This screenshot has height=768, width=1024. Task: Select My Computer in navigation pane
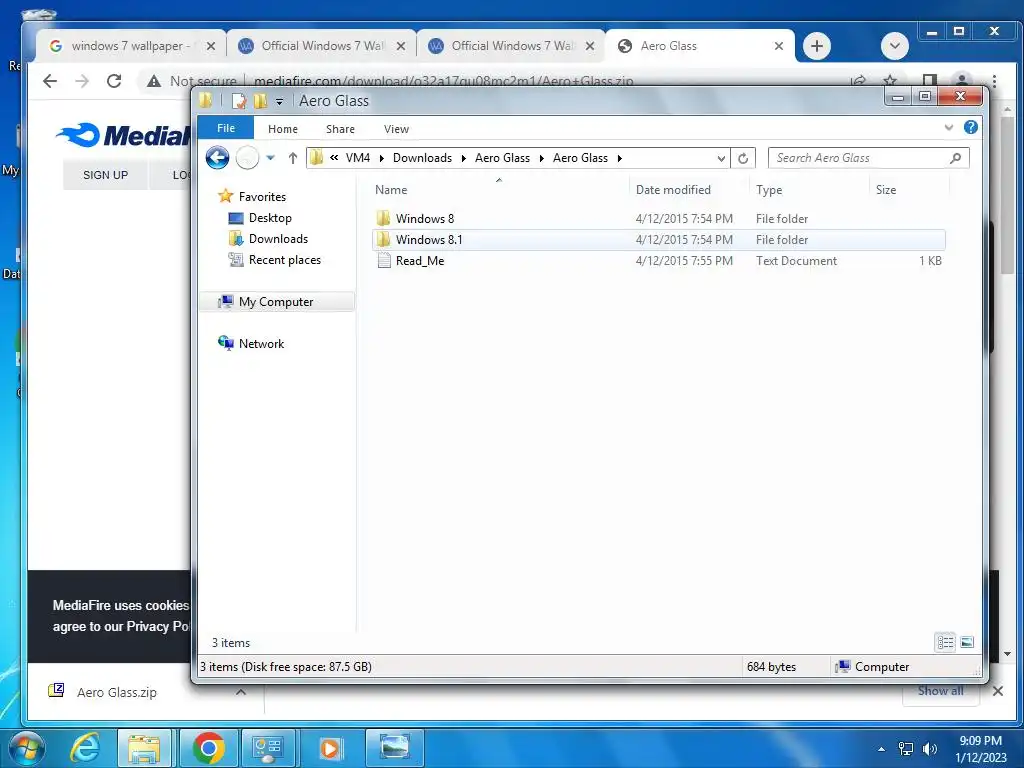click(276, 302)
